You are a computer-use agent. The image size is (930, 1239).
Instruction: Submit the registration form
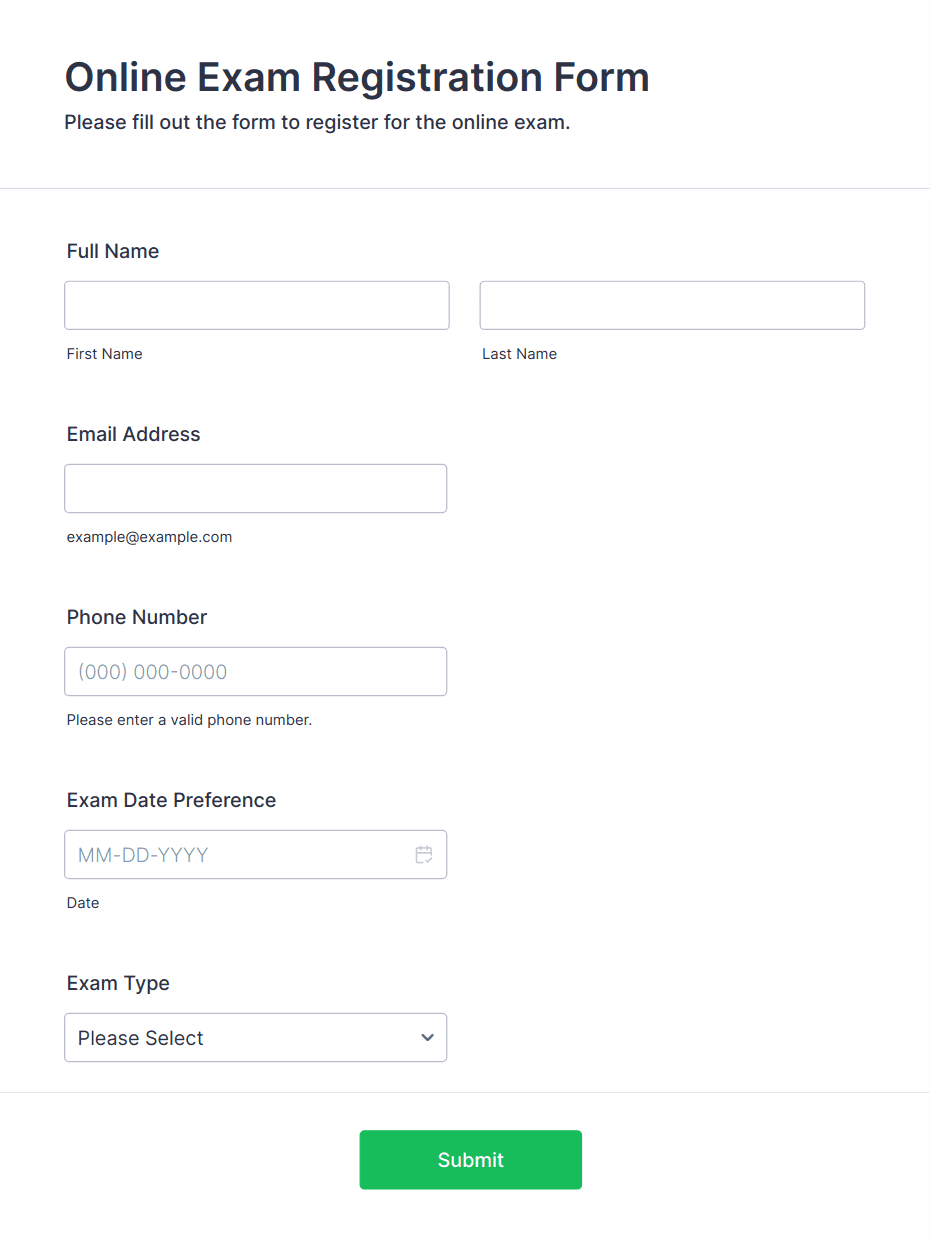[x=470, y=1160]
